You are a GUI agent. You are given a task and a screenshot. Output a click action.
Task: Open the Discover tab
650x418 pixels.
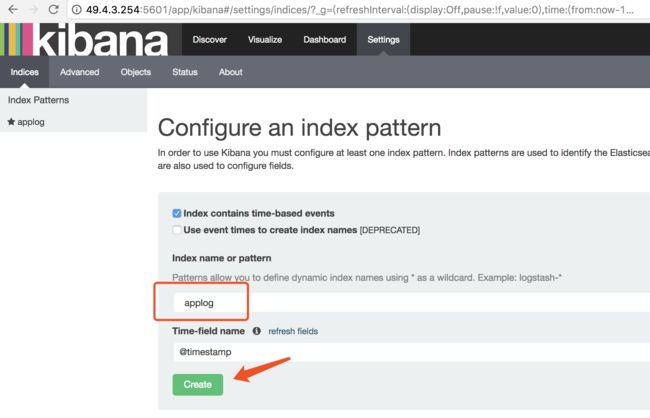tap(209, 40)
